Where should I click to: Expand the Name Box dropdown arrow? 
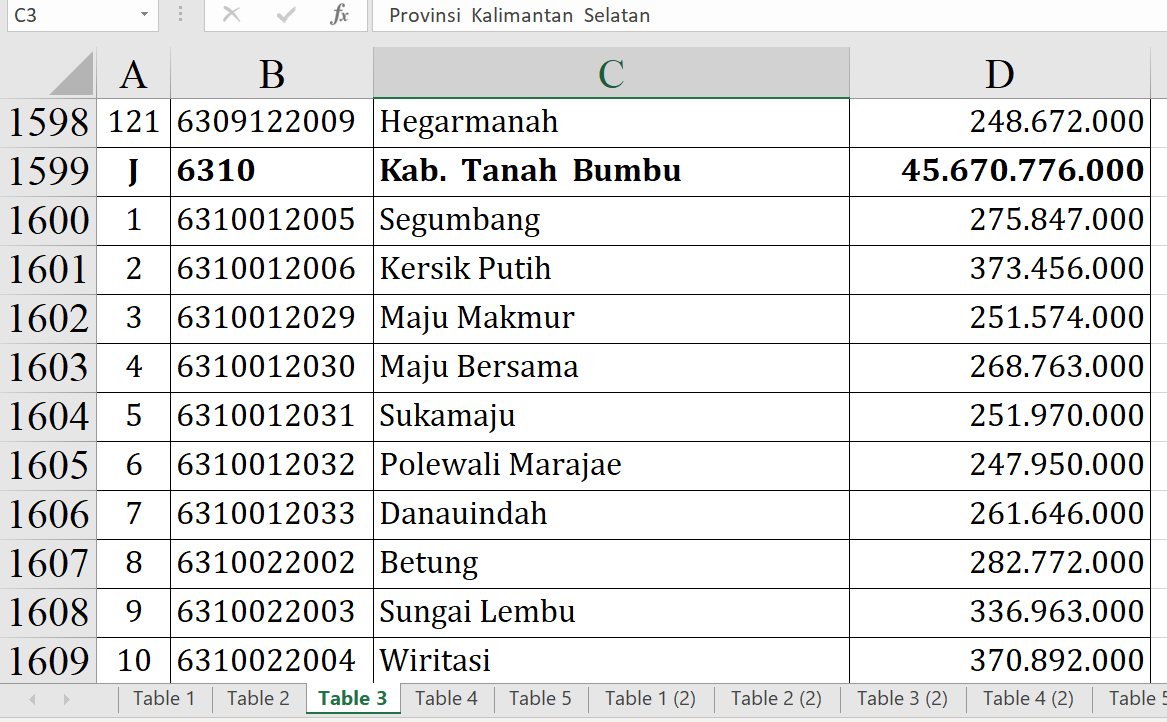click(x=145, y=15)
